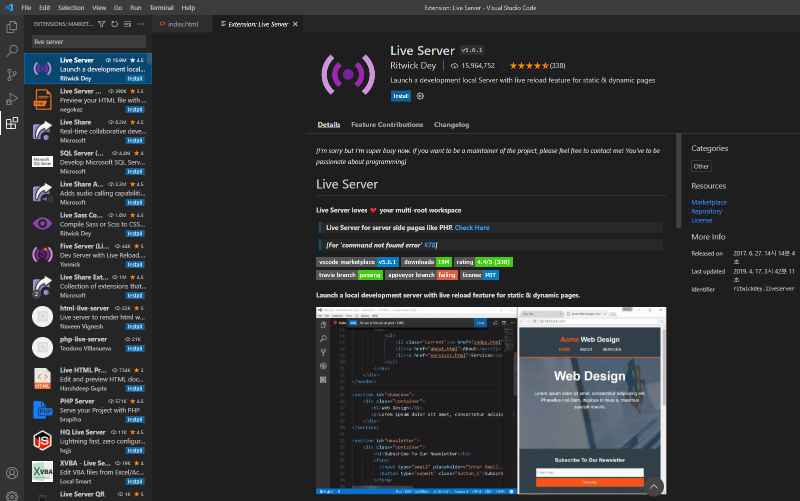Click the details pane vertical scrollbar

(x=679, y=181)
